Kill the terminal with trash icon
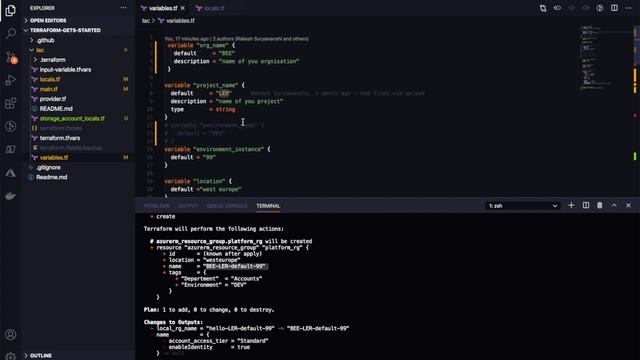This screenshot has height=360, width=640. tap(600, 205)
